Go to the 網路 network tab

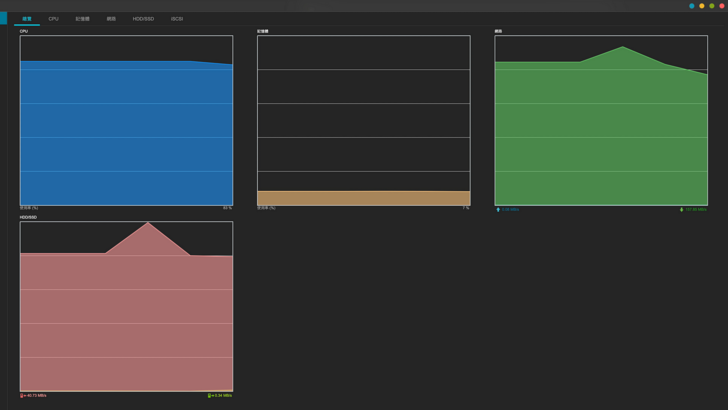(x=111, y=19)
